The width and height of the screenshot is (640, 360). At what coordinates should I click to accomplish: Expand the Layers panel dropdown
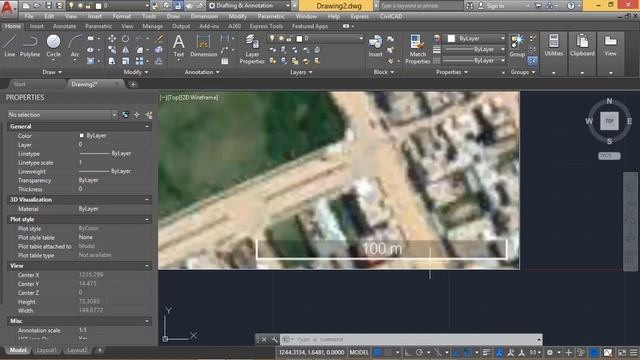click(x=301, y=72)
